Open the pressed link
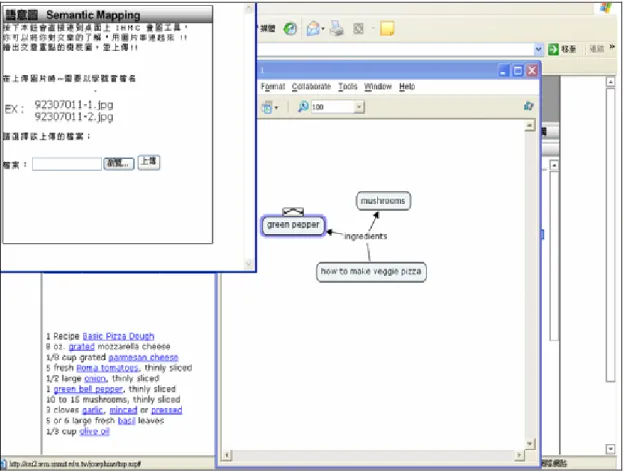Viewport: 625px width, 471px height. tap(167, 410)
